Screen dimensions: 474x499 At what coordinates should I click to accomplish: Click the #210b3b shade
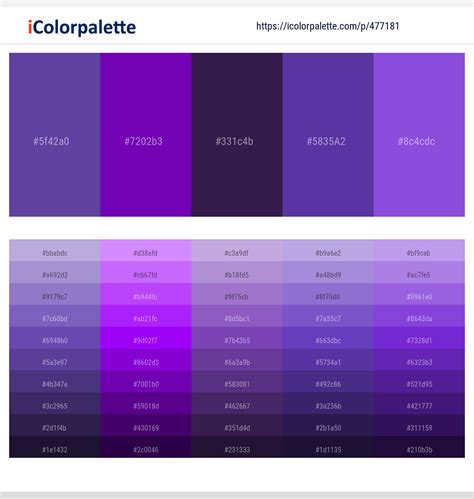[x=419, y=447]
